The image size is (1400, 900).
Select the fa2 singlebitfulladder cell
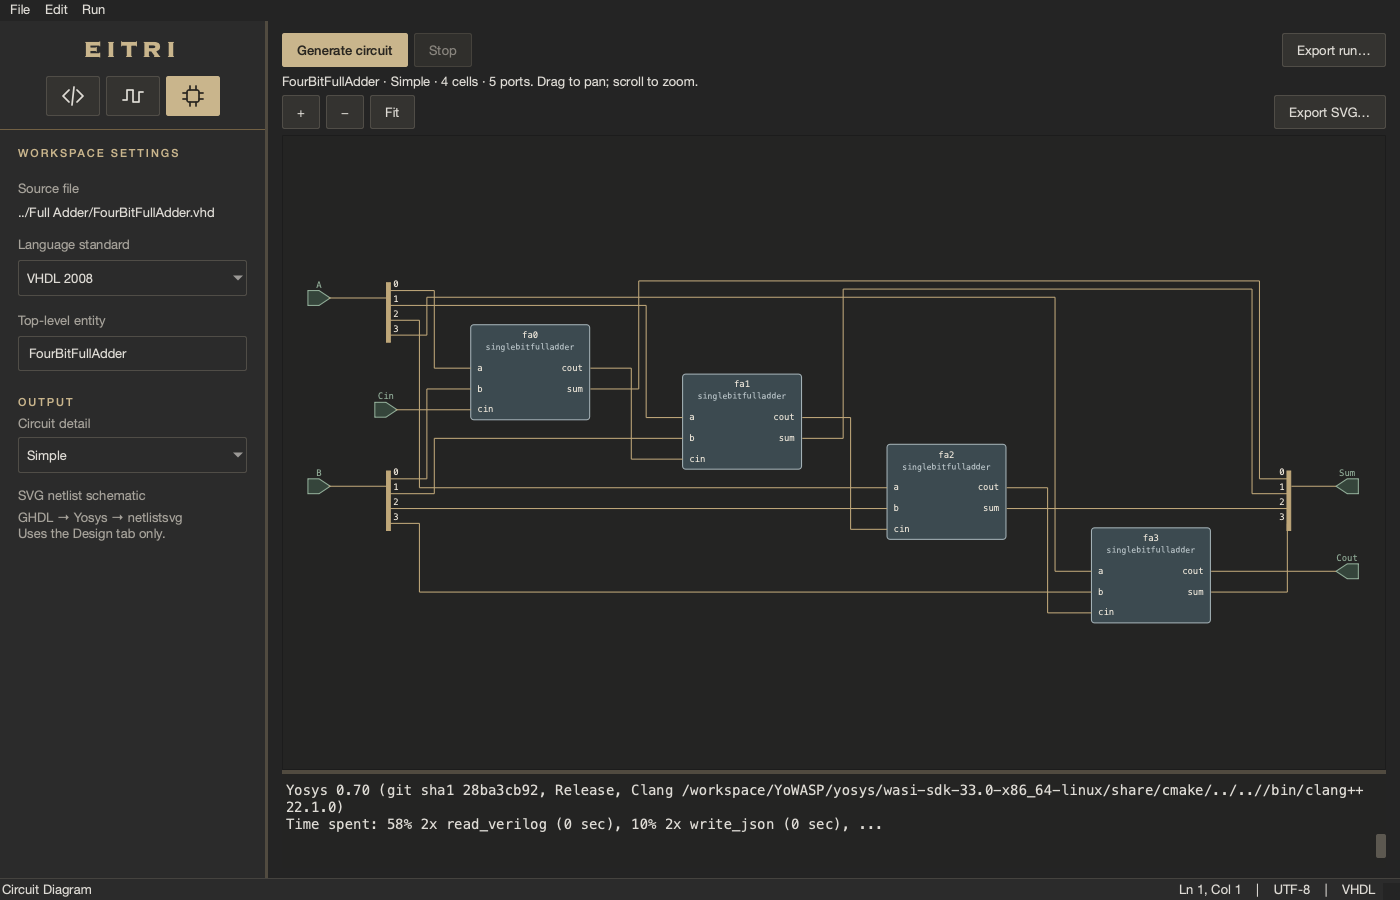tap(946, 492)
